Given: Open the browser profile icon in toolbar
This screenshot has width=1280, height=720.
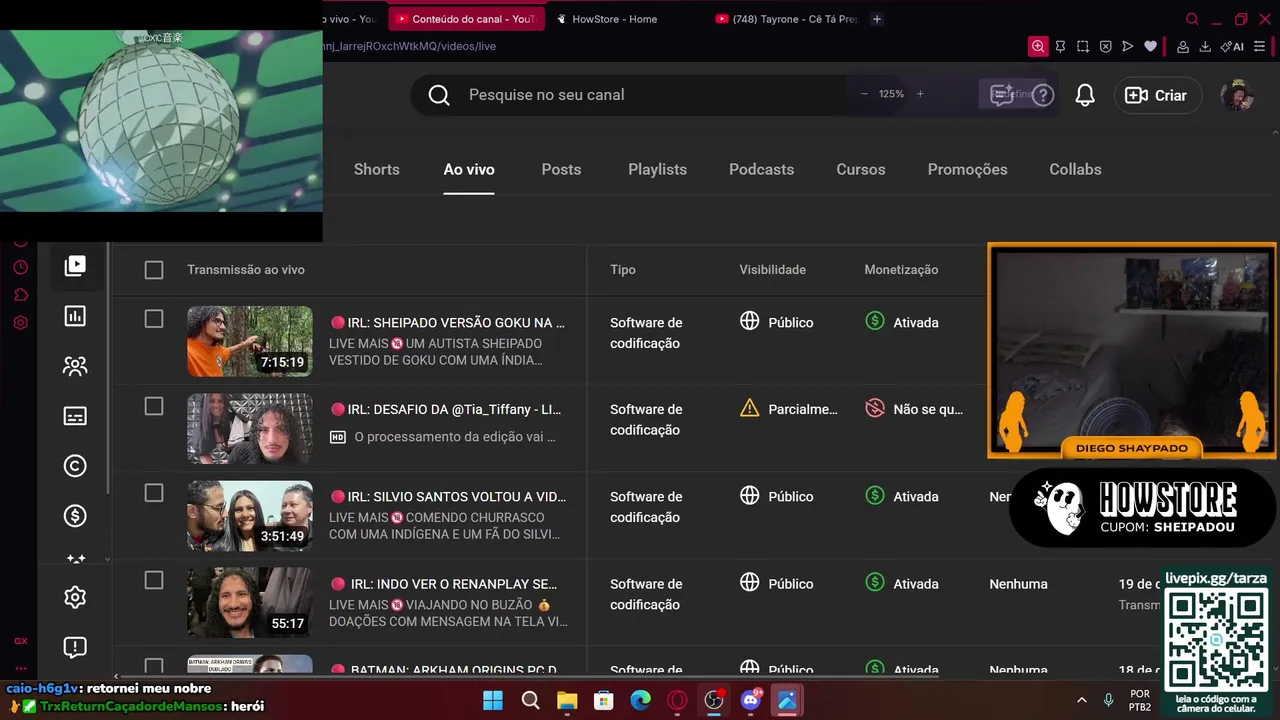Looking at the screenshot, I should pyautogui.click(x=1183, y=46).
